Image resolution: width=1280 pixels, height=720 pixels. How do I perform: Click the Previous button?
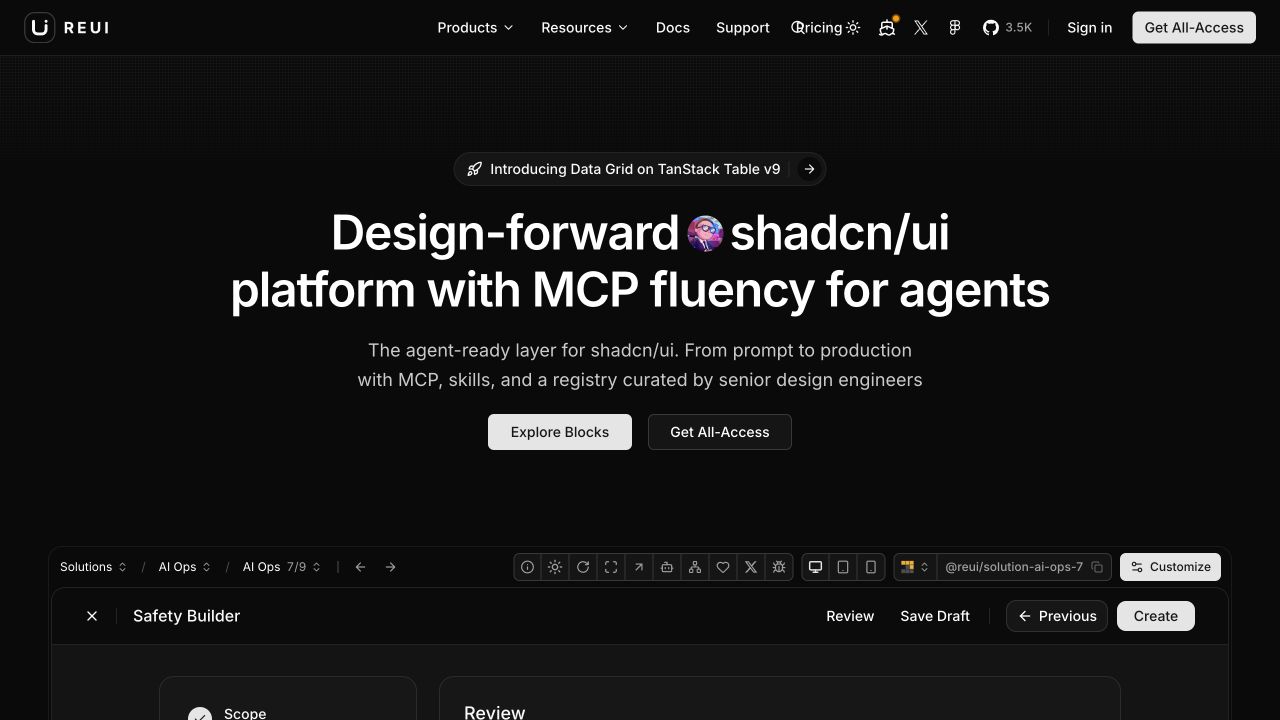[1057, 616]
